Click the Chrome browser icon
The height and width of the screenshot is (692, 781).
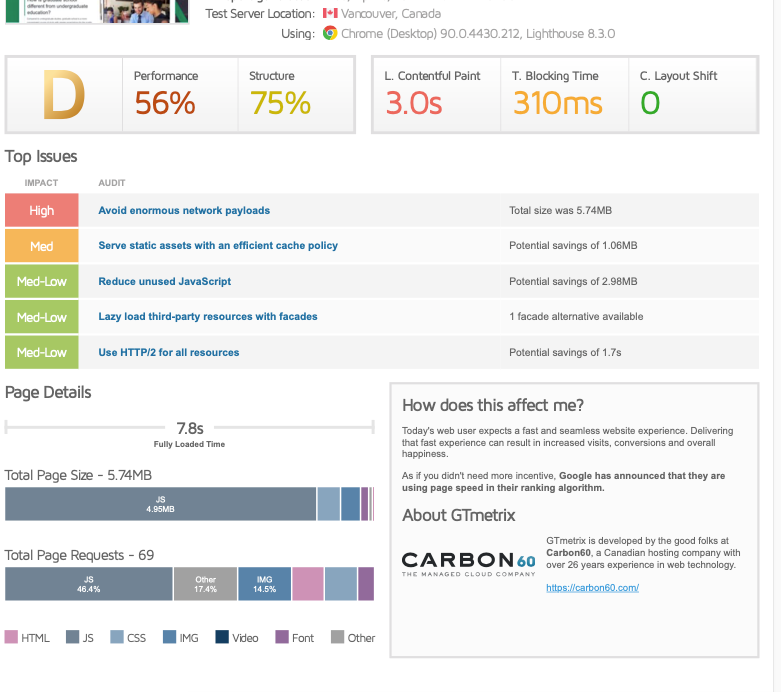coord(330,33)
